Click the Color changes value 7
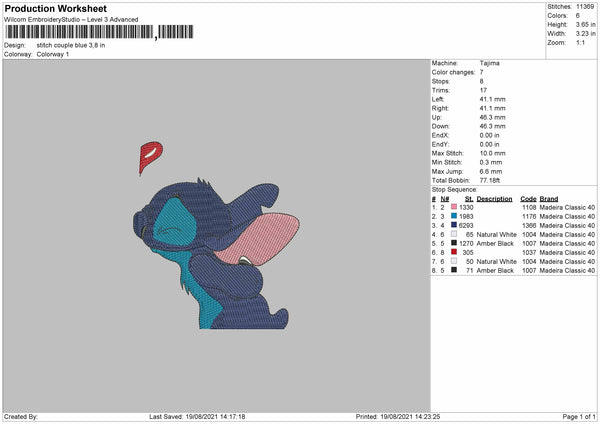This screenshot has height=424, width=600. click(x=481, y=72)
